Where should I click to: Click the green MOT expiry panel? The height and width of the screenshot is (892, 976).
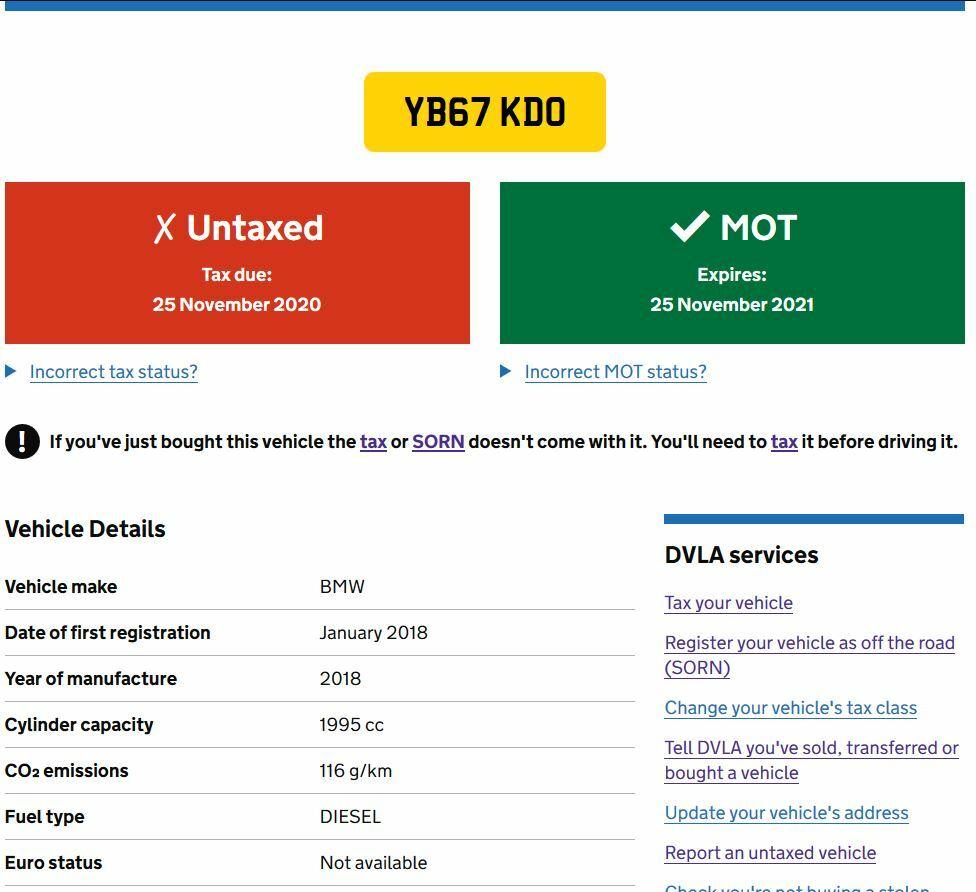[732, 290]
